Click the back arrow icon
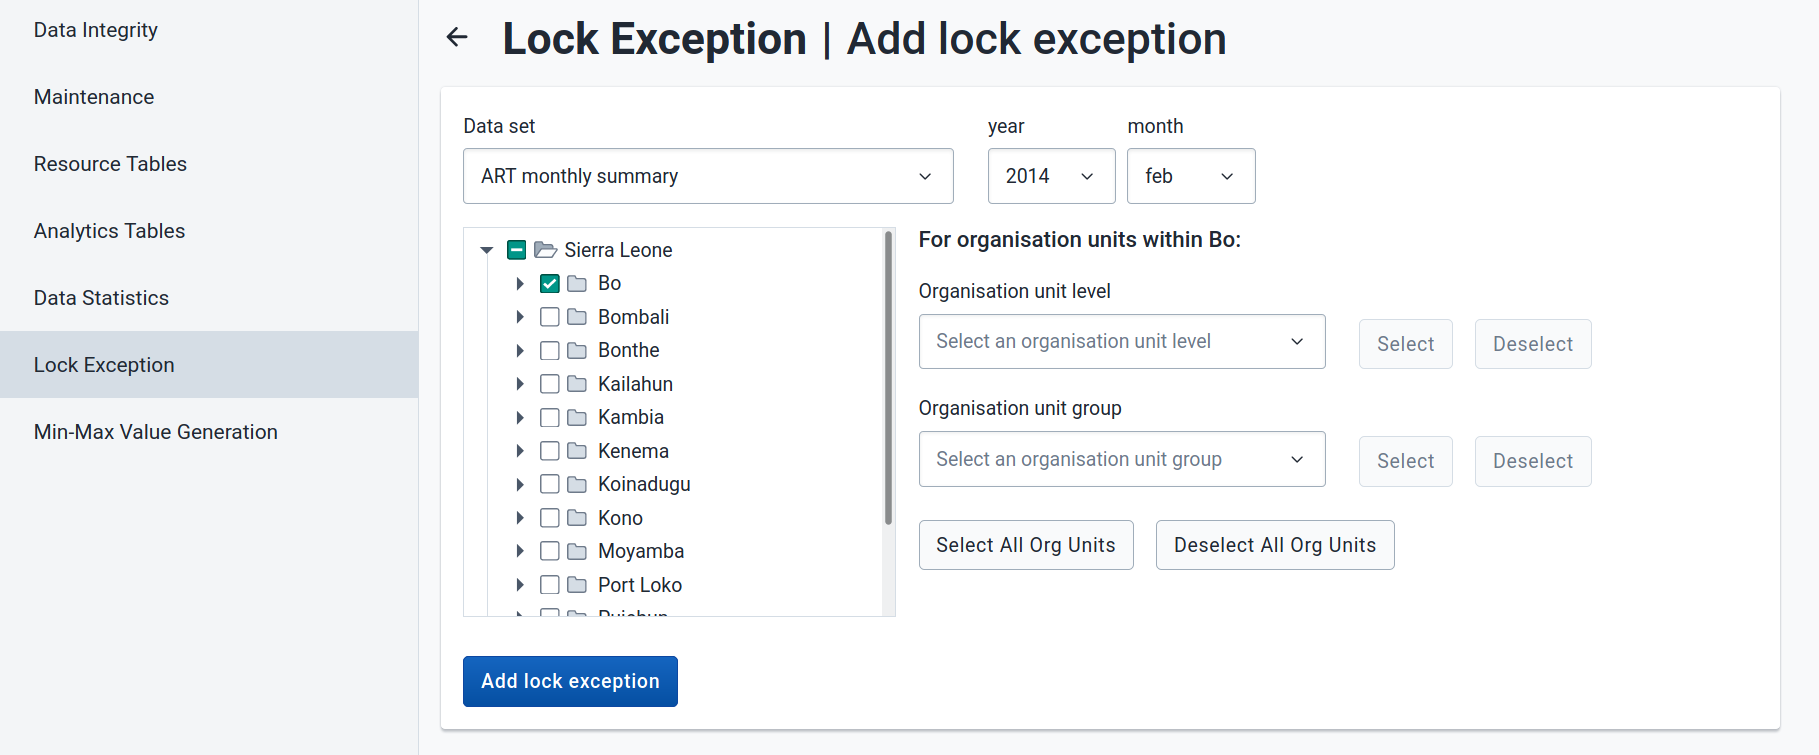Screen dimensions: 1819x755 click(457, 38)
